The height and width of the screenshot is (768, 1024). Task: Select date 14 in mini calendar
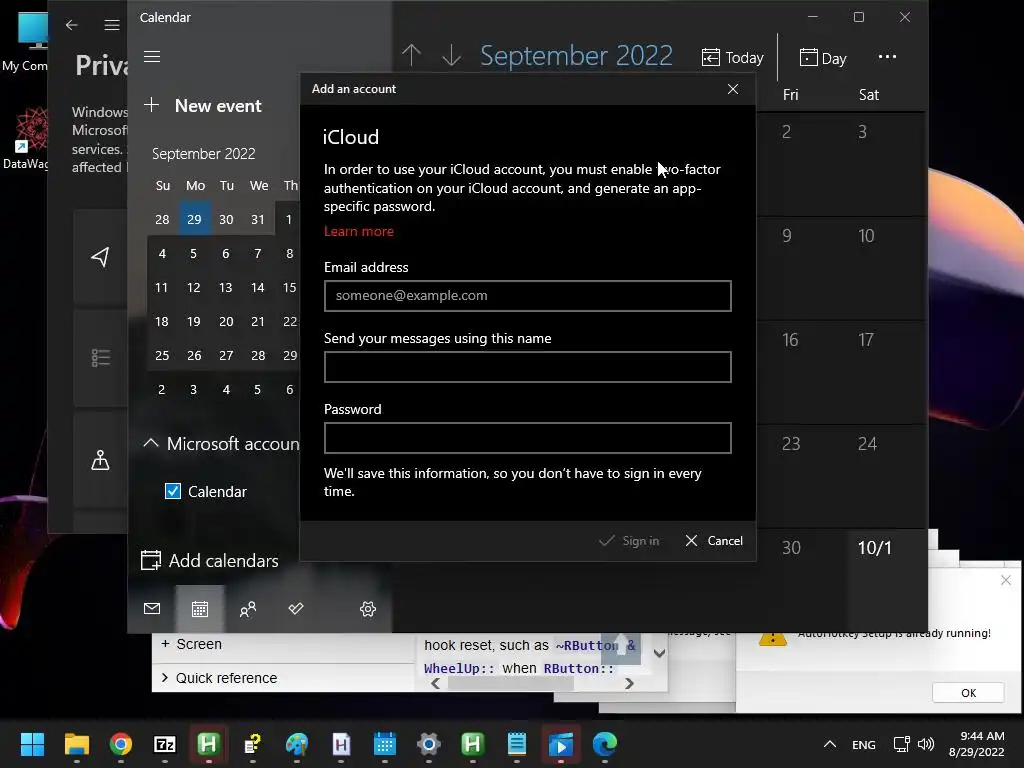click(x=258, y=287)
